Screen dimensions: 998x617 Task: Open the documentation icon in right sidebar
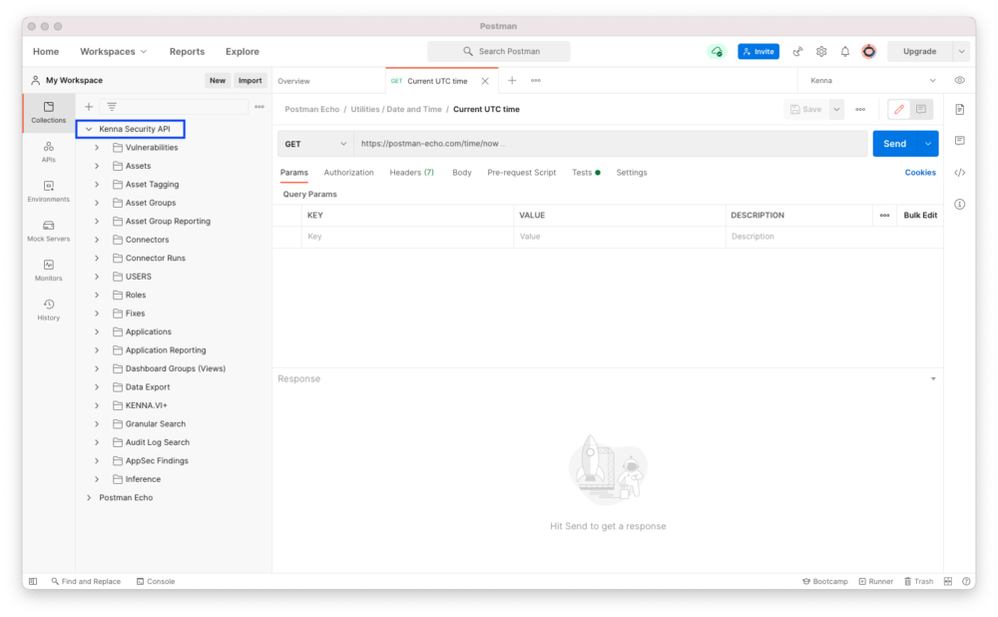(x=960, y=110)
